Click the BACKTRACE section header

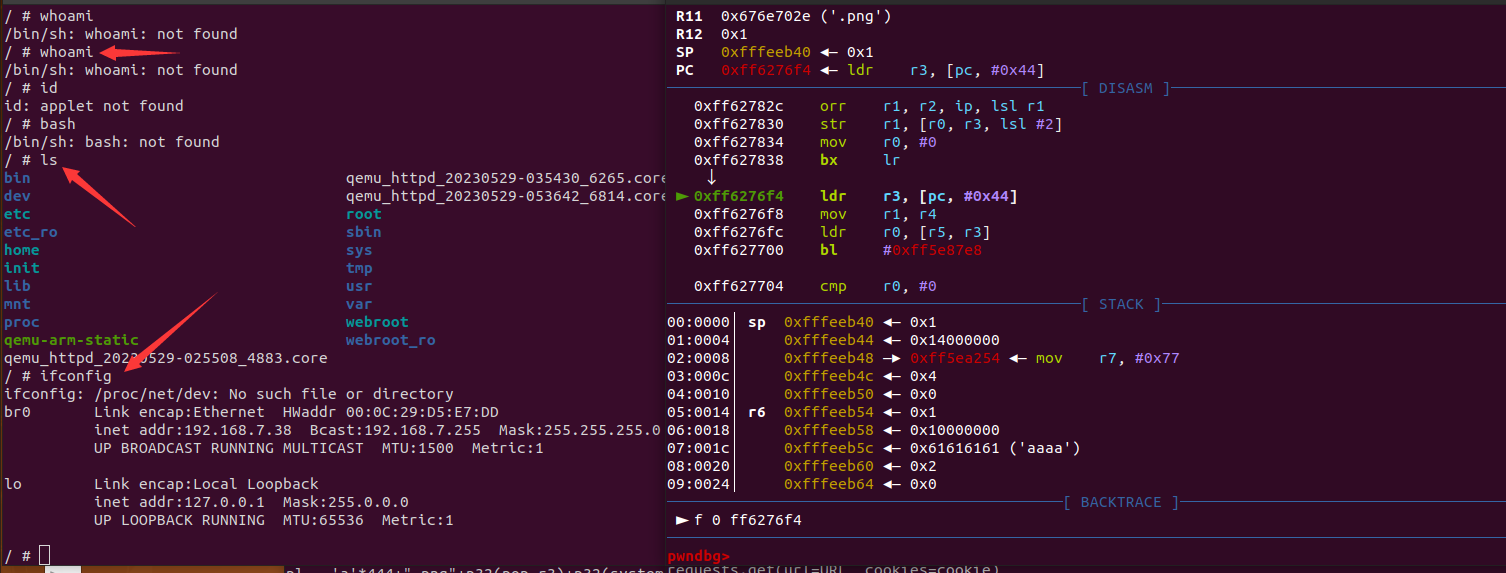pos(1121,502)
